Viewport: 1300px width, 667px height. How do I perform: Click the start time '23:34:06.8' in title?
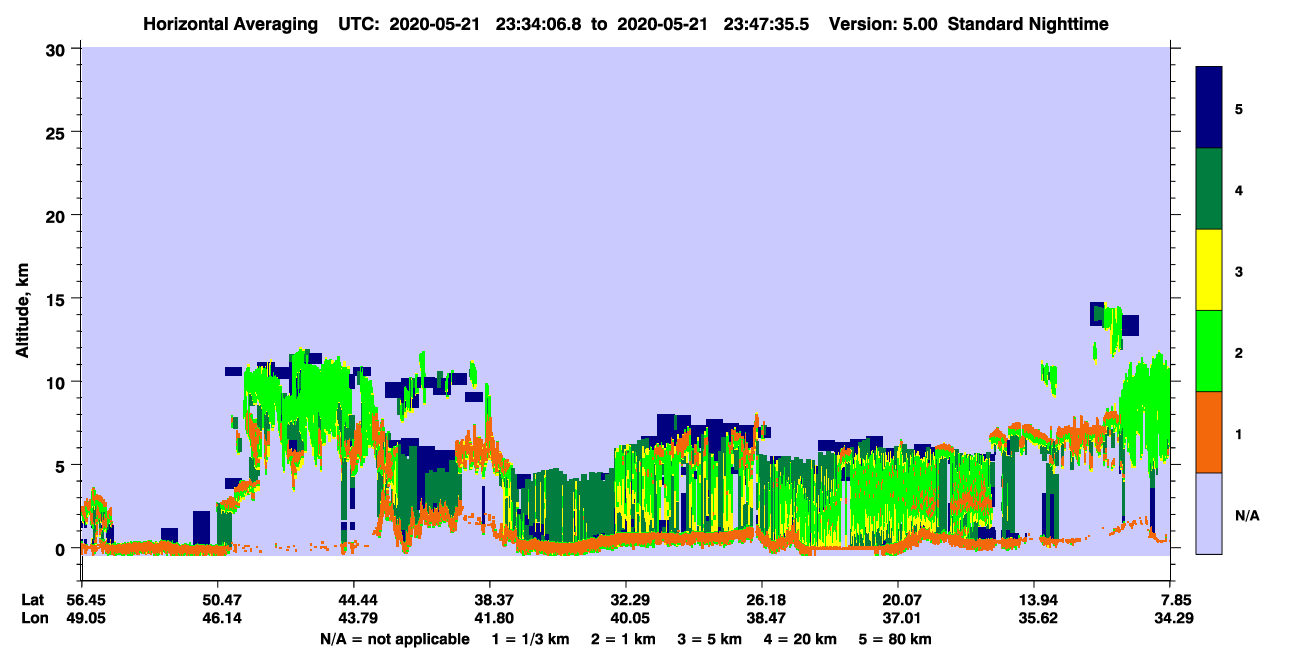coord(539,23)
